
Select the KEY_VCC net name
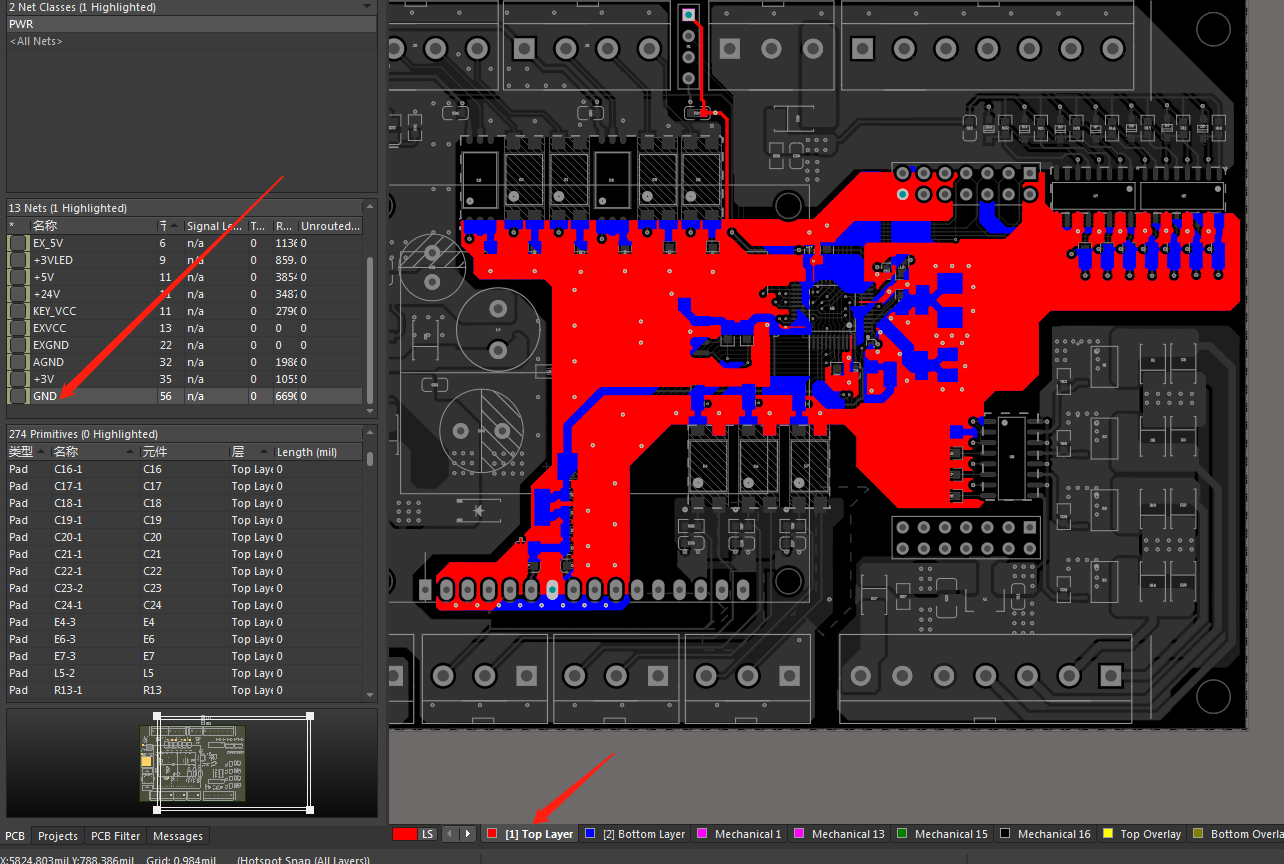(x=54, y=311)
